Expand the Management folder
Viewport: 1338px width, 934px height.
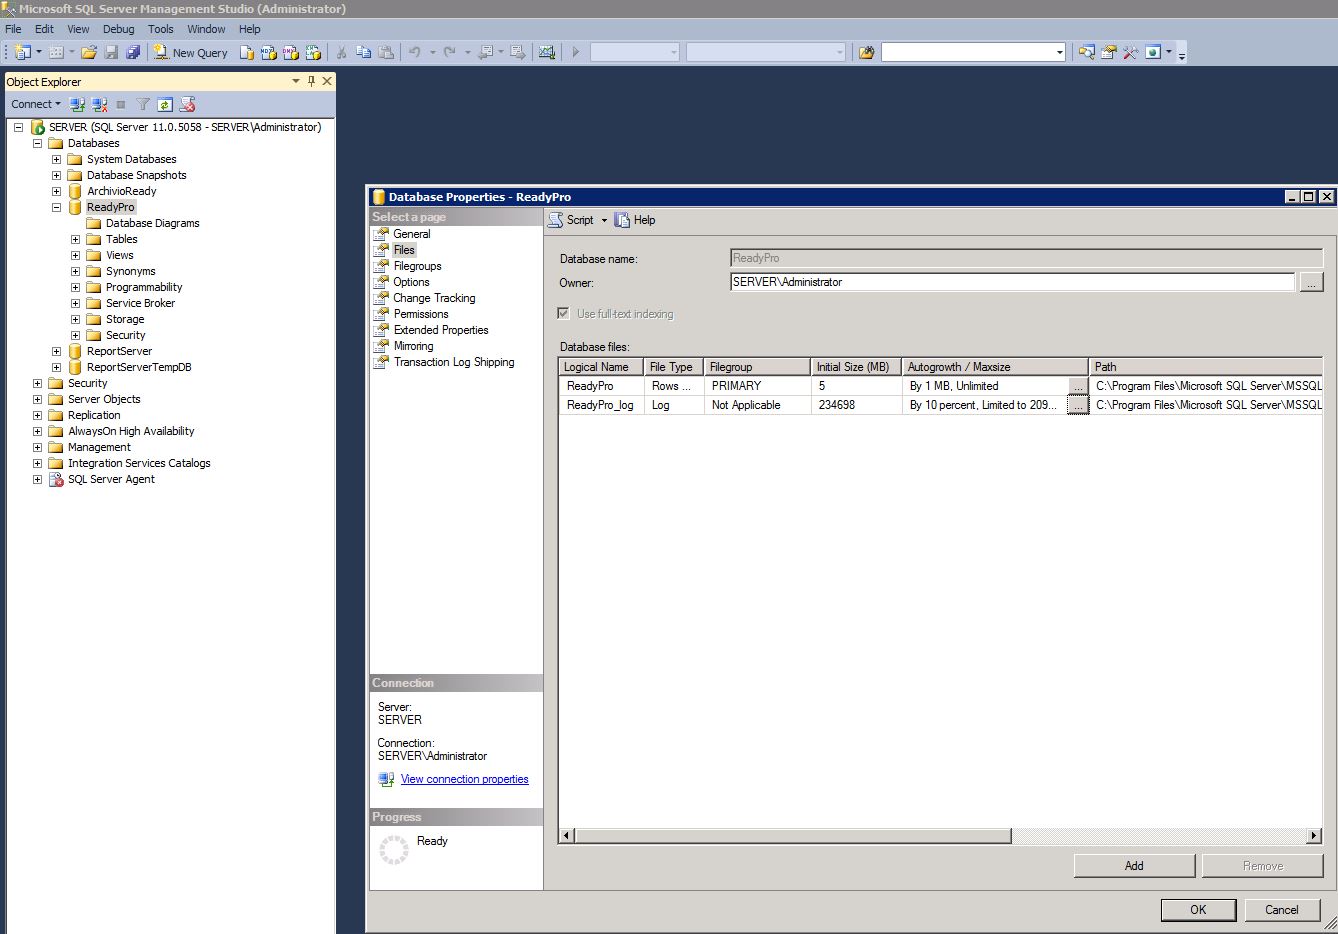click(x=37, y=447)
